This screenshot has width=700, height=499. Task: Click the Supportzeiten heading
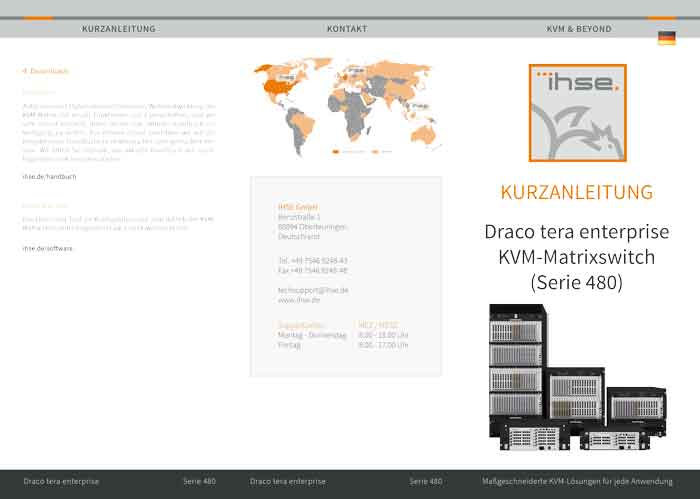[302, 325]
